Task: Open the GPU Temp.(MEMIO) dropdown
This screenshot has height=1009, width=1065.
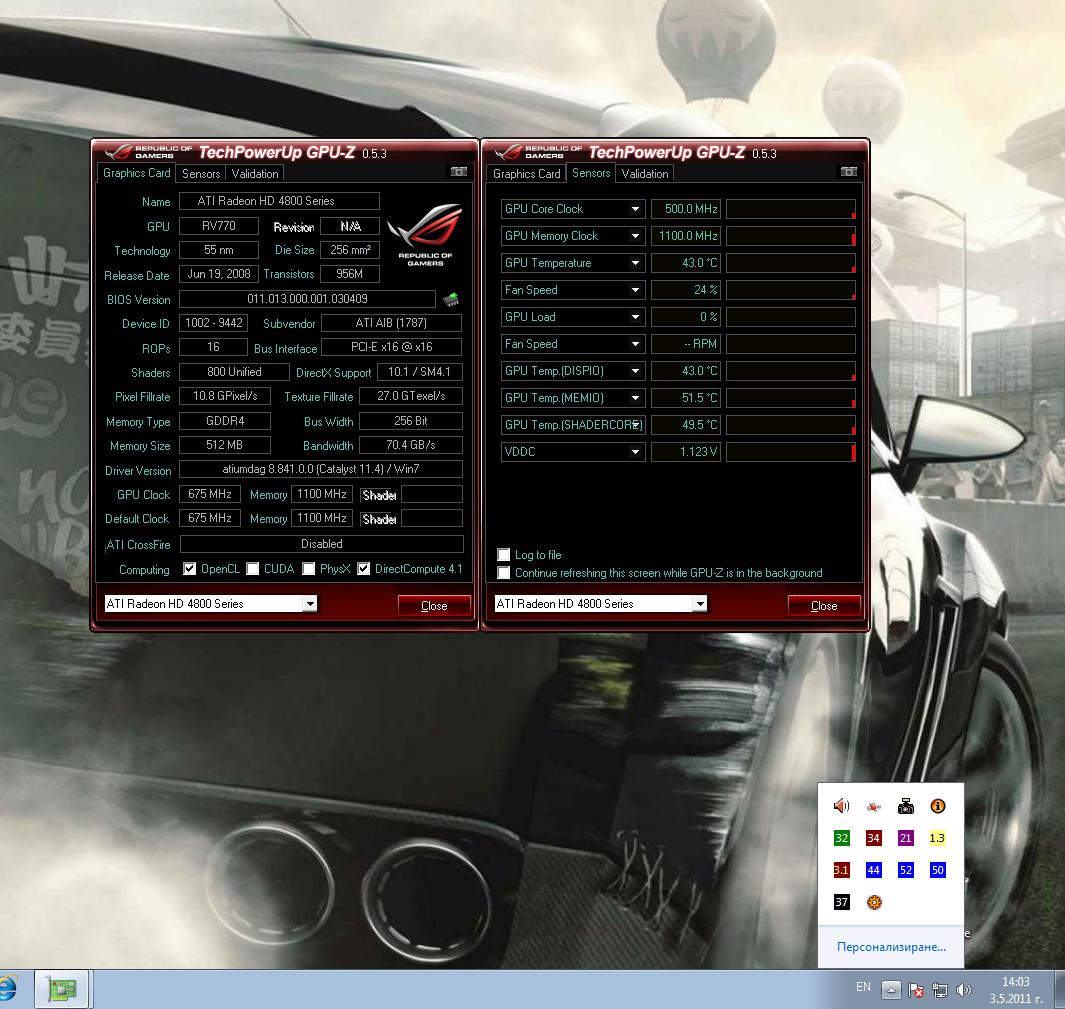Action: click(x=635, y=398)
